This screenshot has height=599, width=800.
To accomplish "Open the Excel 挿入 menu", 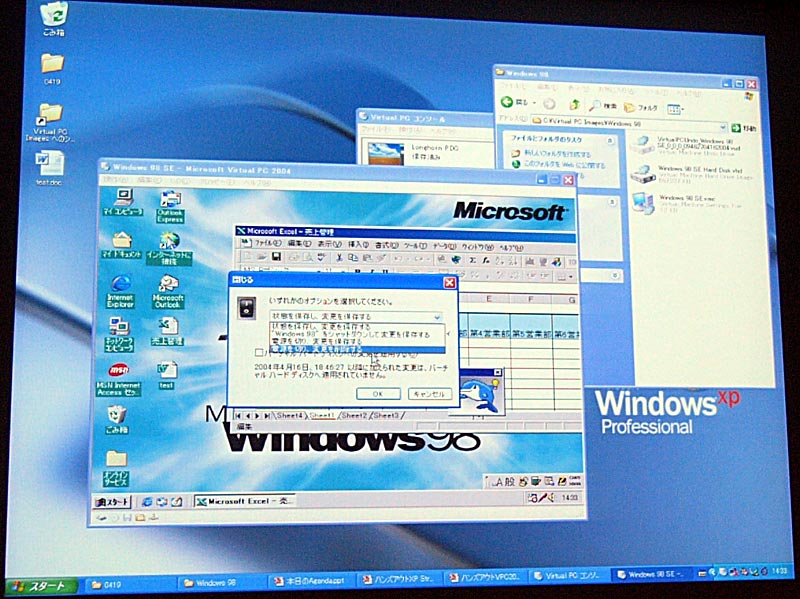I will coord(359,245).
